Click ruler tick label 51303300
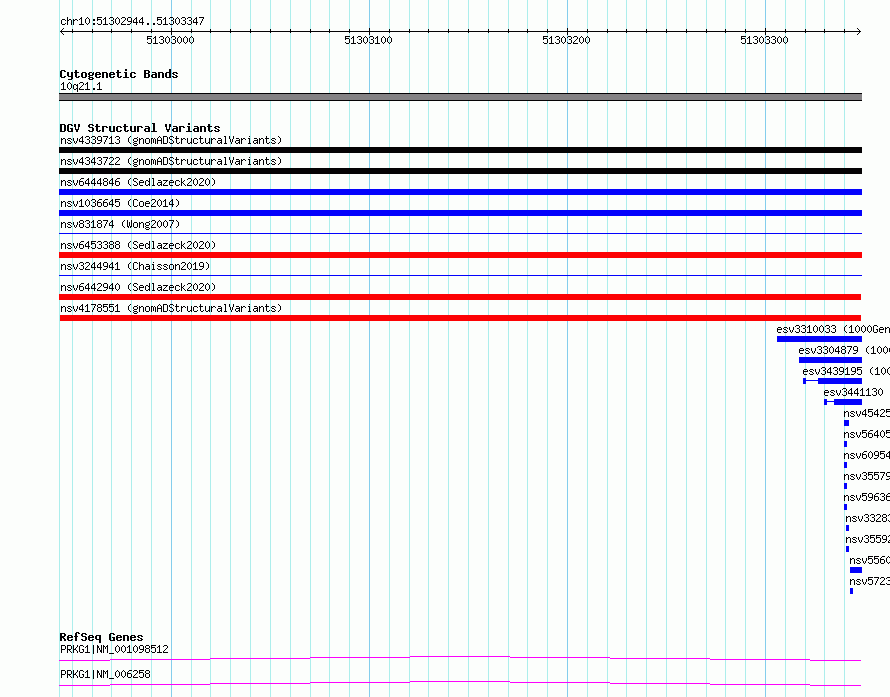 [x=764, y=40]
